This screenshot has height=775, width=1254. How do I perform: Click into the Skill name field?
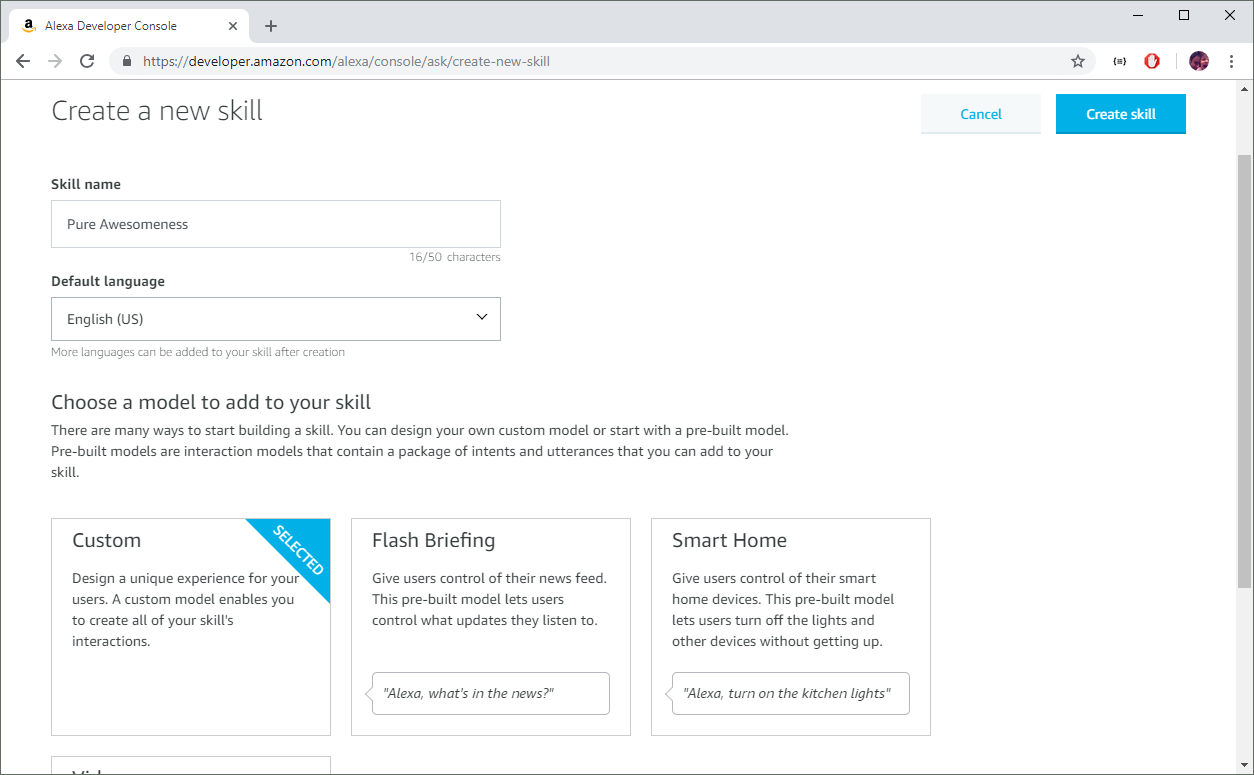click(x=276, y=224)
